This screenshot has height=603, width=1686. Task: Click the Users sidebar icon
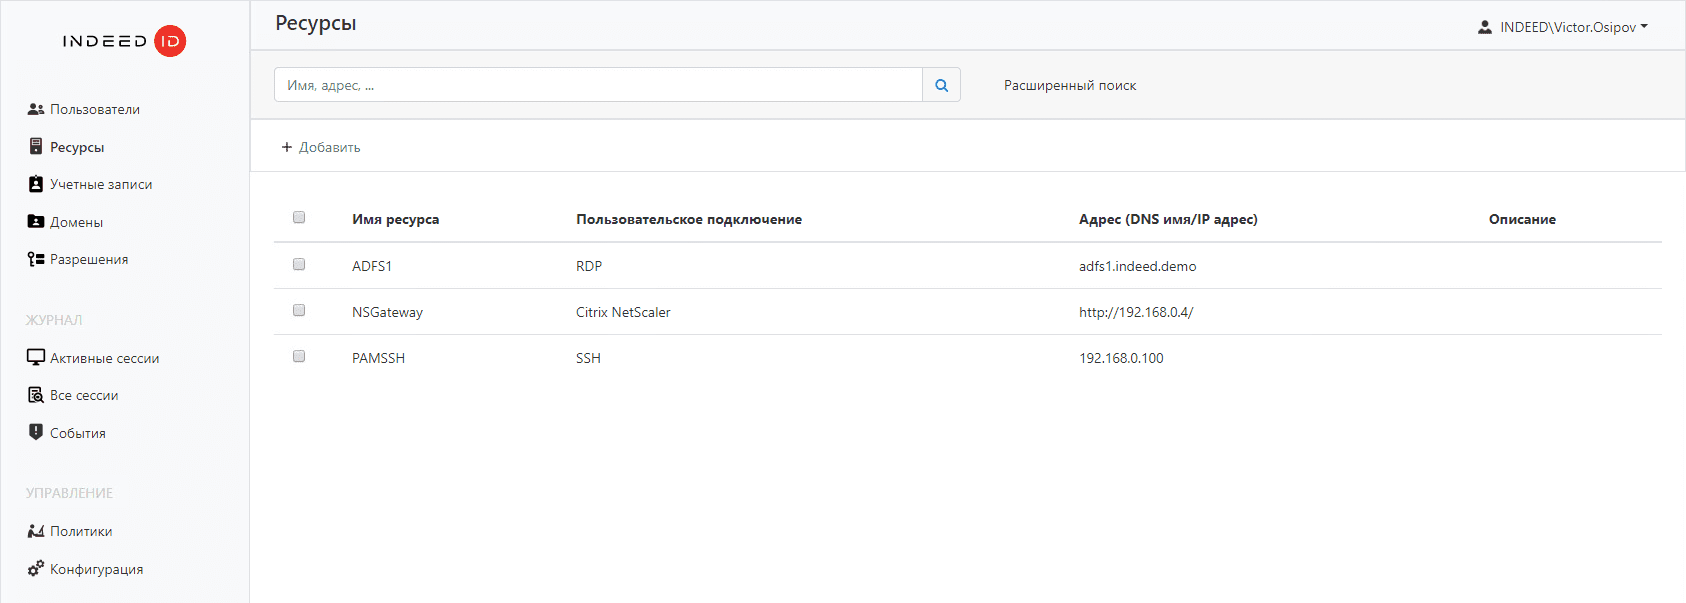pyautogui.click(x=36, y=109)
